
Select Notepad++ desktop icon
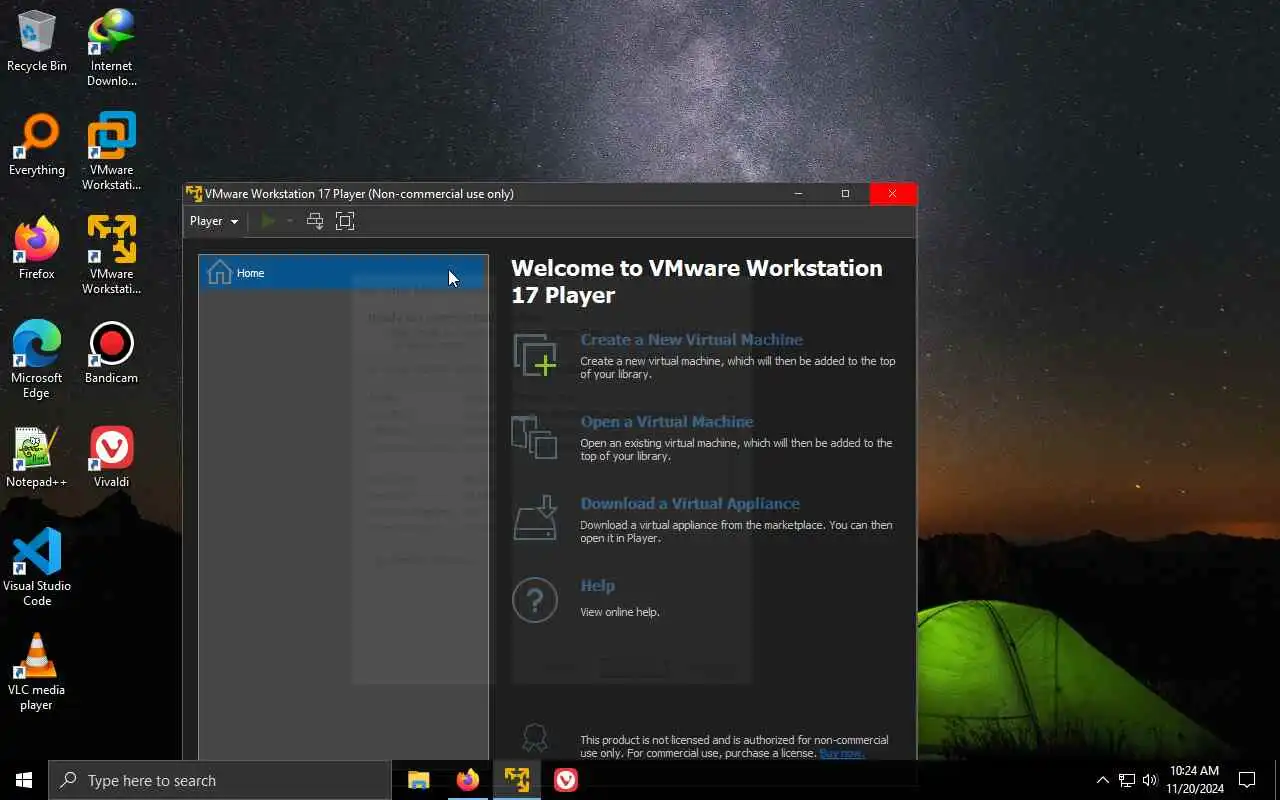[x=37, y=458]
